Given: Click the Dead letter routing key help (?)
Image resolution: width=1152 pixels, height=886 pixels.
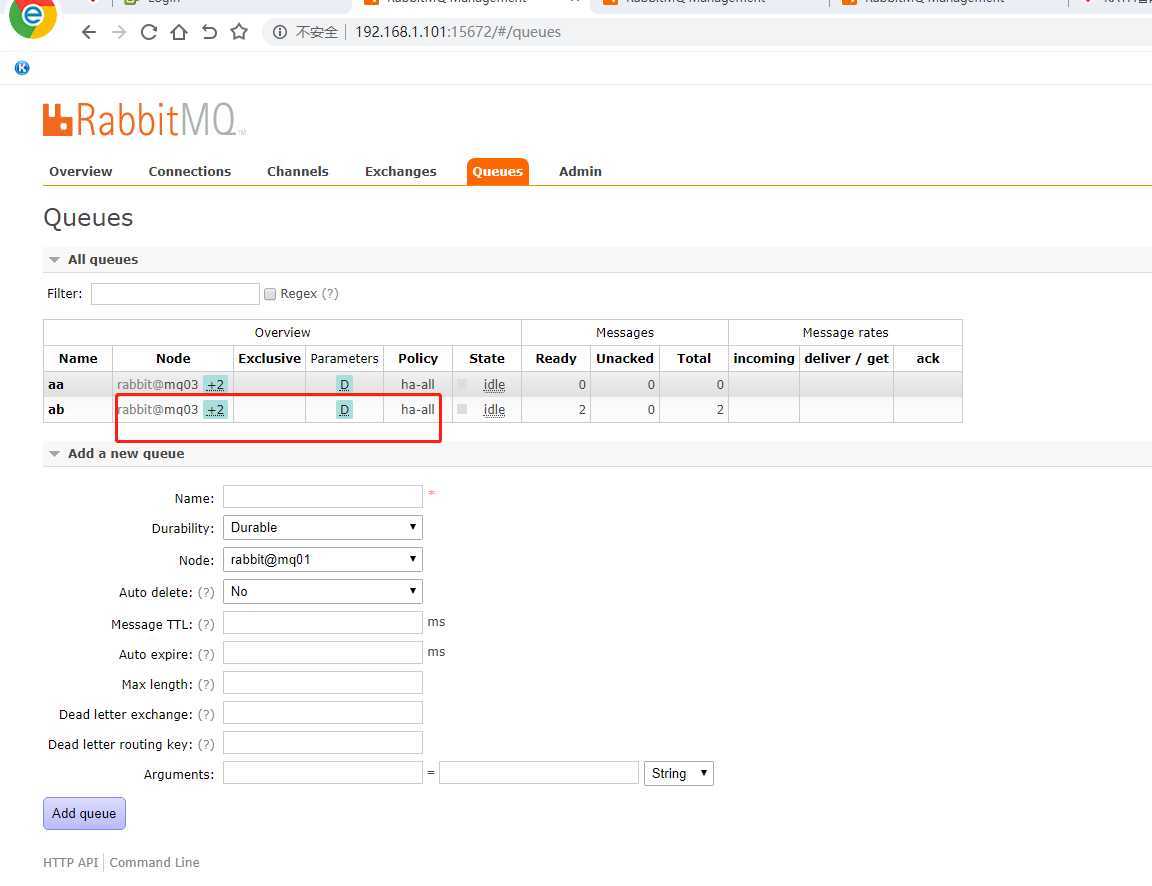Looking at the screenshot, I should (x=206, y=745).
